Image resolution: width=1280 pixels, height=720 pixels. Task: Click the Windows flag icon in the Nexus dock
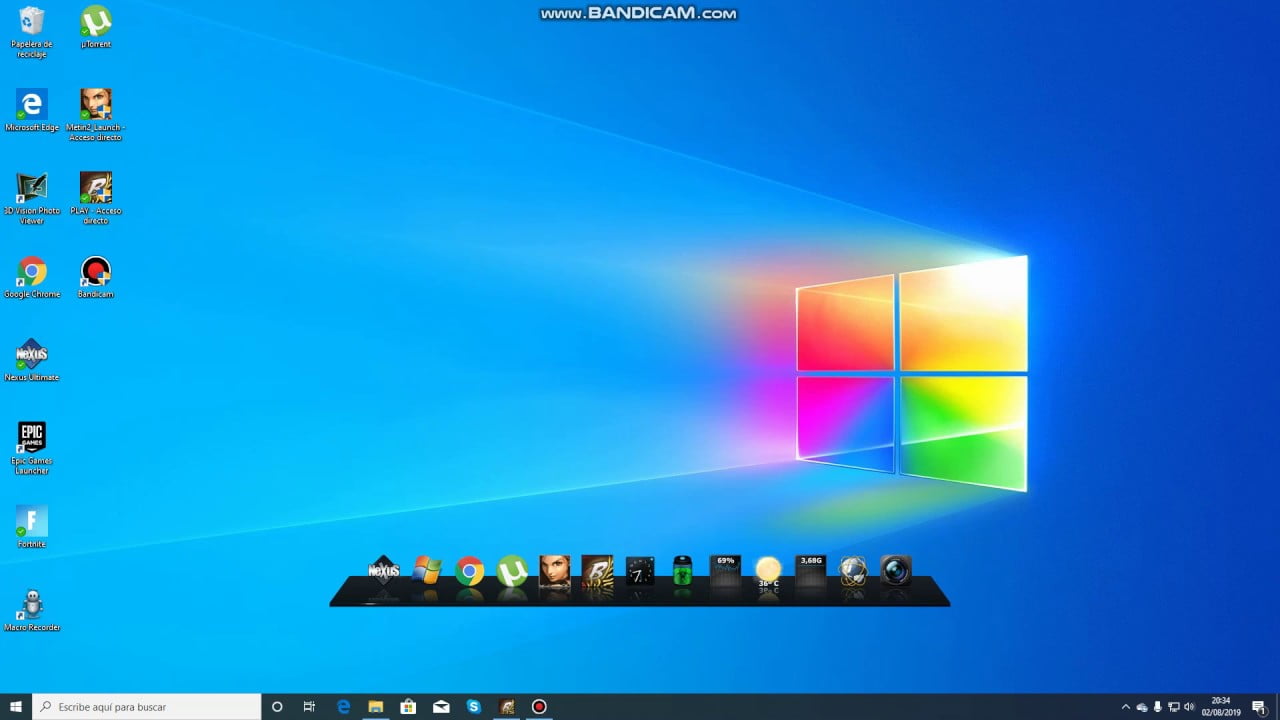point(427,571)
